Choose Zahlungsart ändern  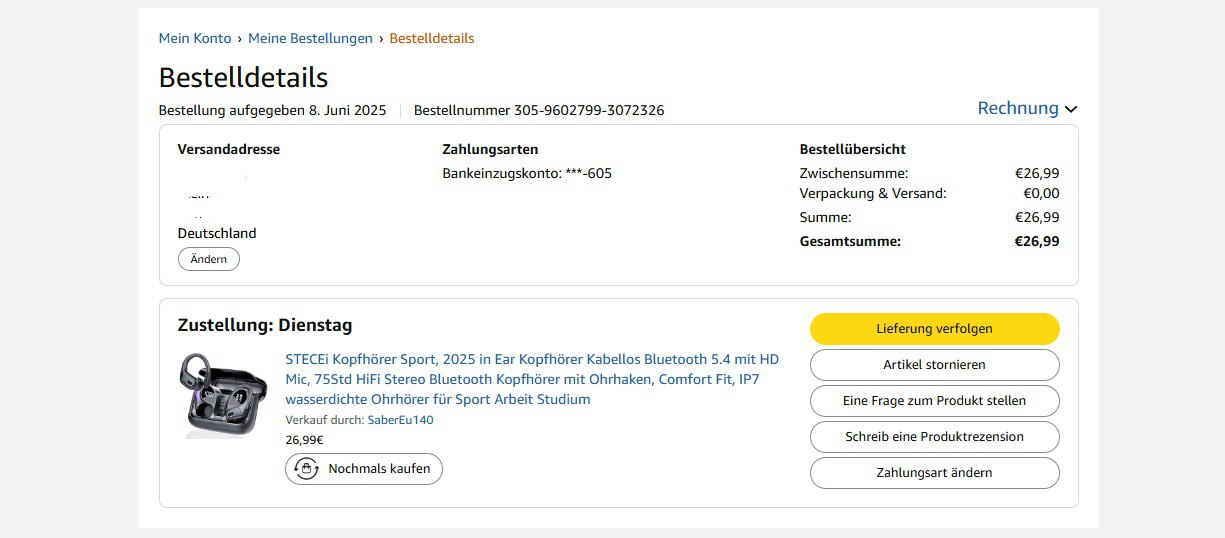tap(934, 473)
